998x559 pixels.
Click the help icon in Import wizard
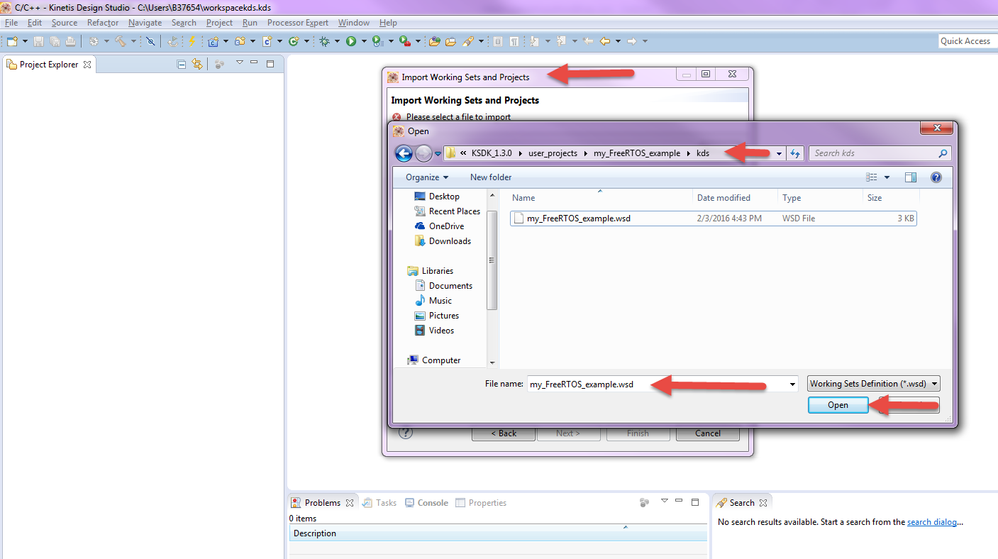click(x=405, y=433)
